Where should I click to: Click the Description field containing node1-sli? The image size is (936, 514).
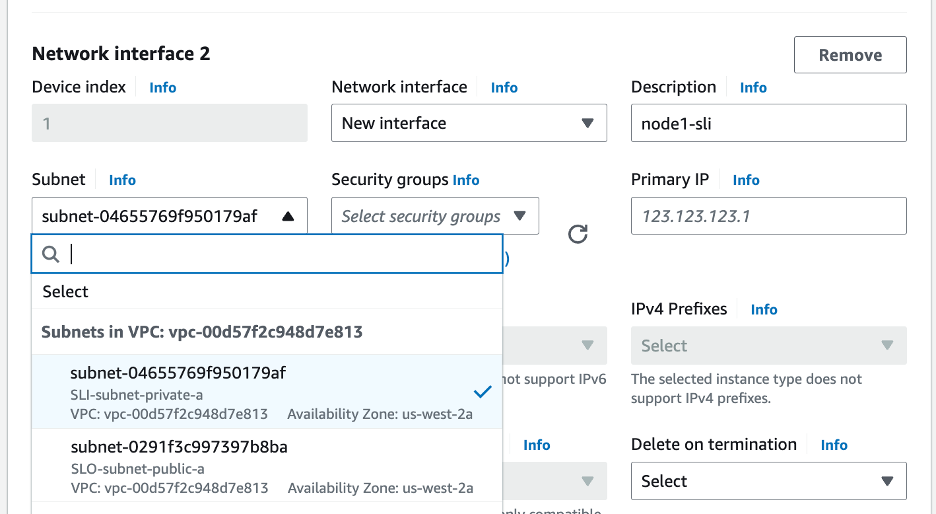[768, 123]
